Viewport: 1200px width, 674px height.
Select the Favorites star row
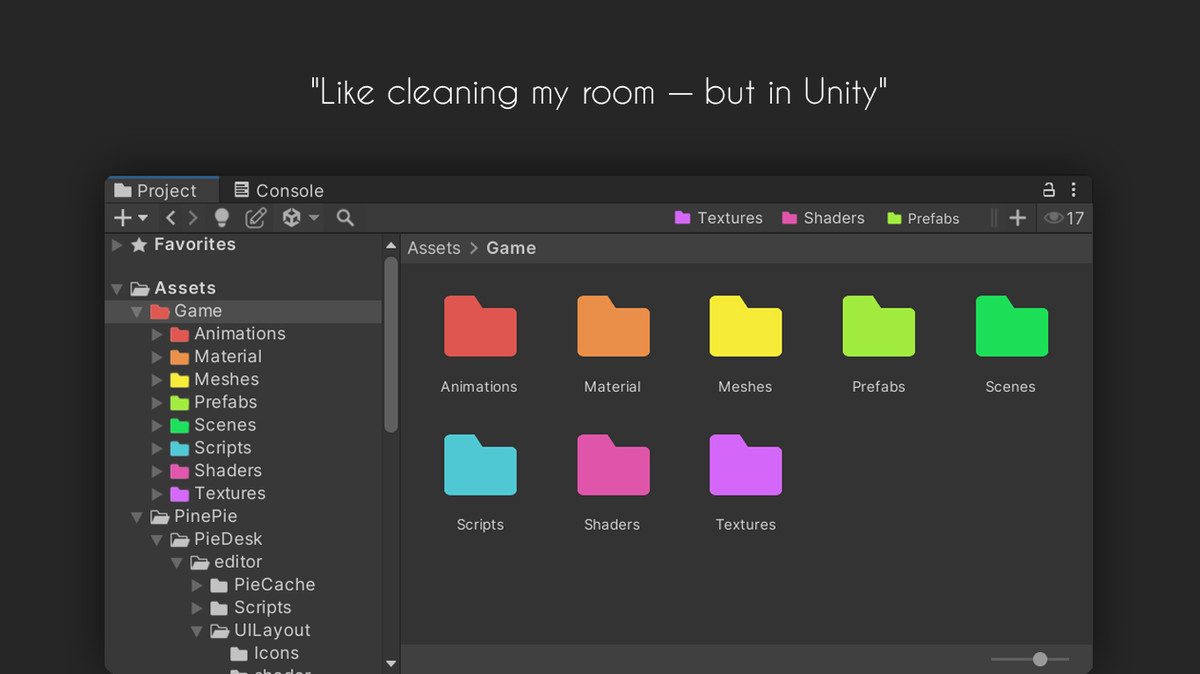point(243,244)
